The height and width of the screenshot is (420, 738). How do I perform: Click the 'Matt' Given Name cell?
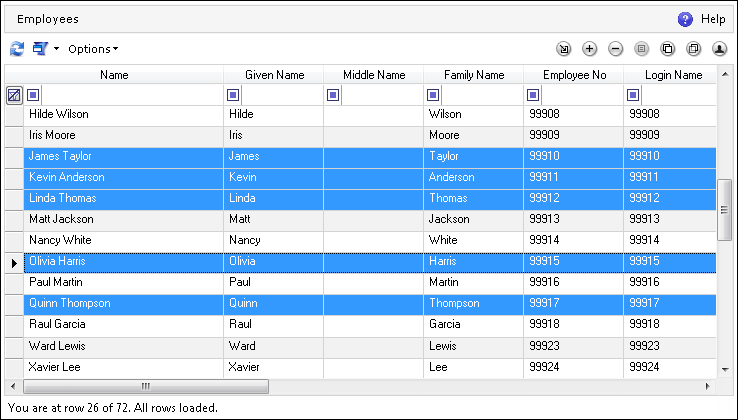tap(273, 220)
